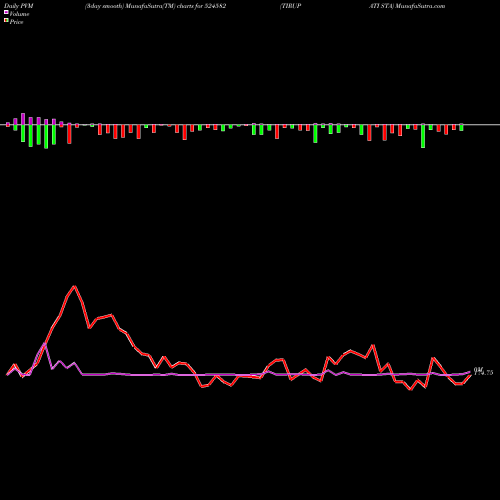
Task: Click the 3day smooth chart caption
Action: click(x=155, y=6)
